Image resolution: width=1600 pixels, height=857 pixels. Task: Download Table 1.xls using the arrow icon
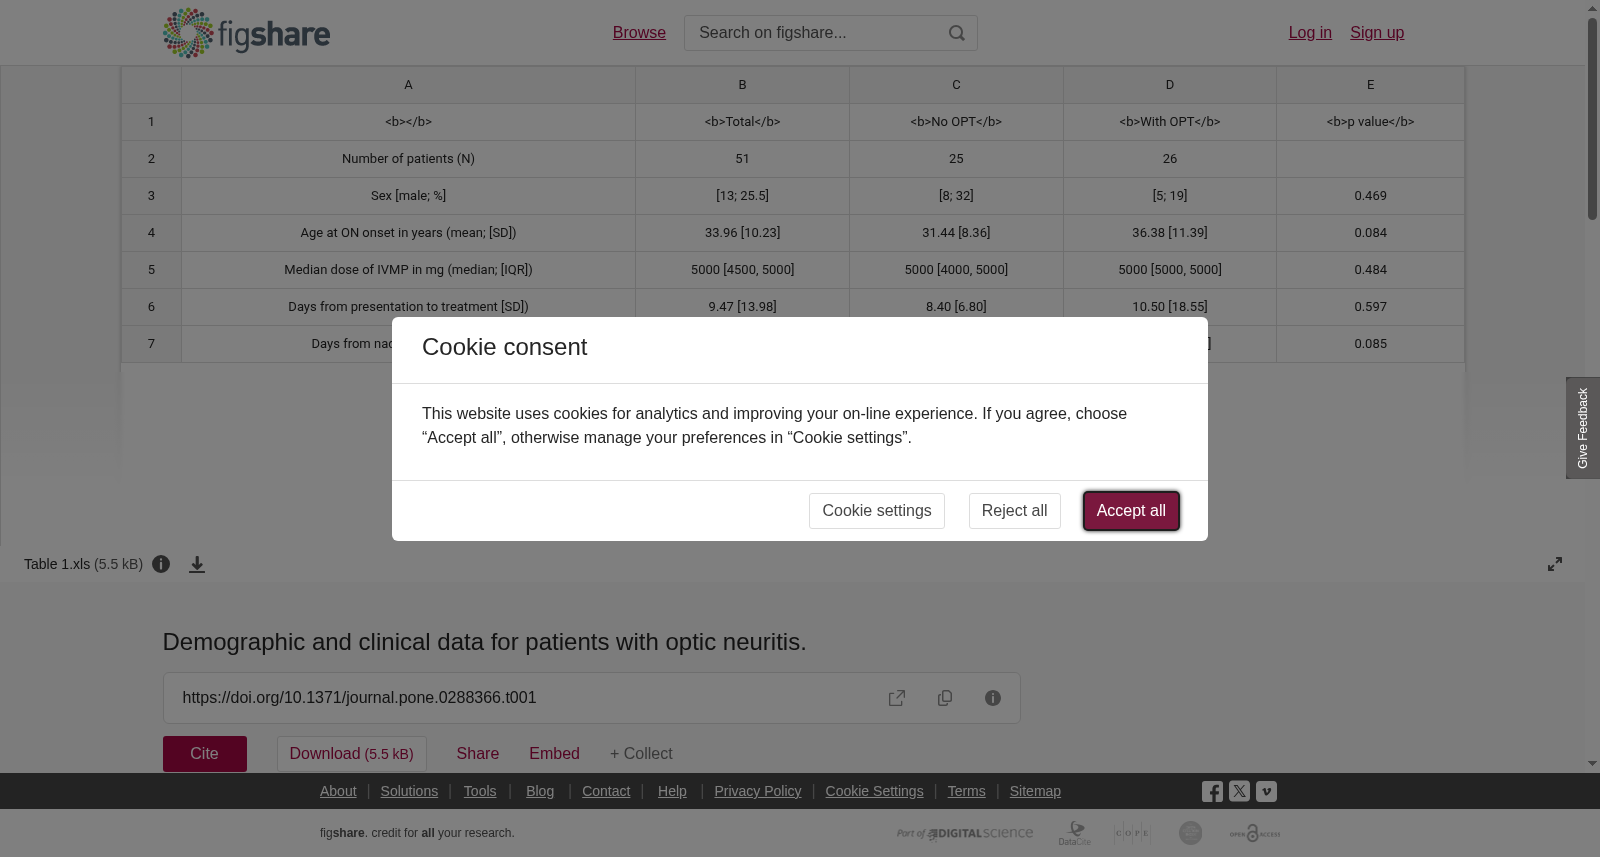197,564
